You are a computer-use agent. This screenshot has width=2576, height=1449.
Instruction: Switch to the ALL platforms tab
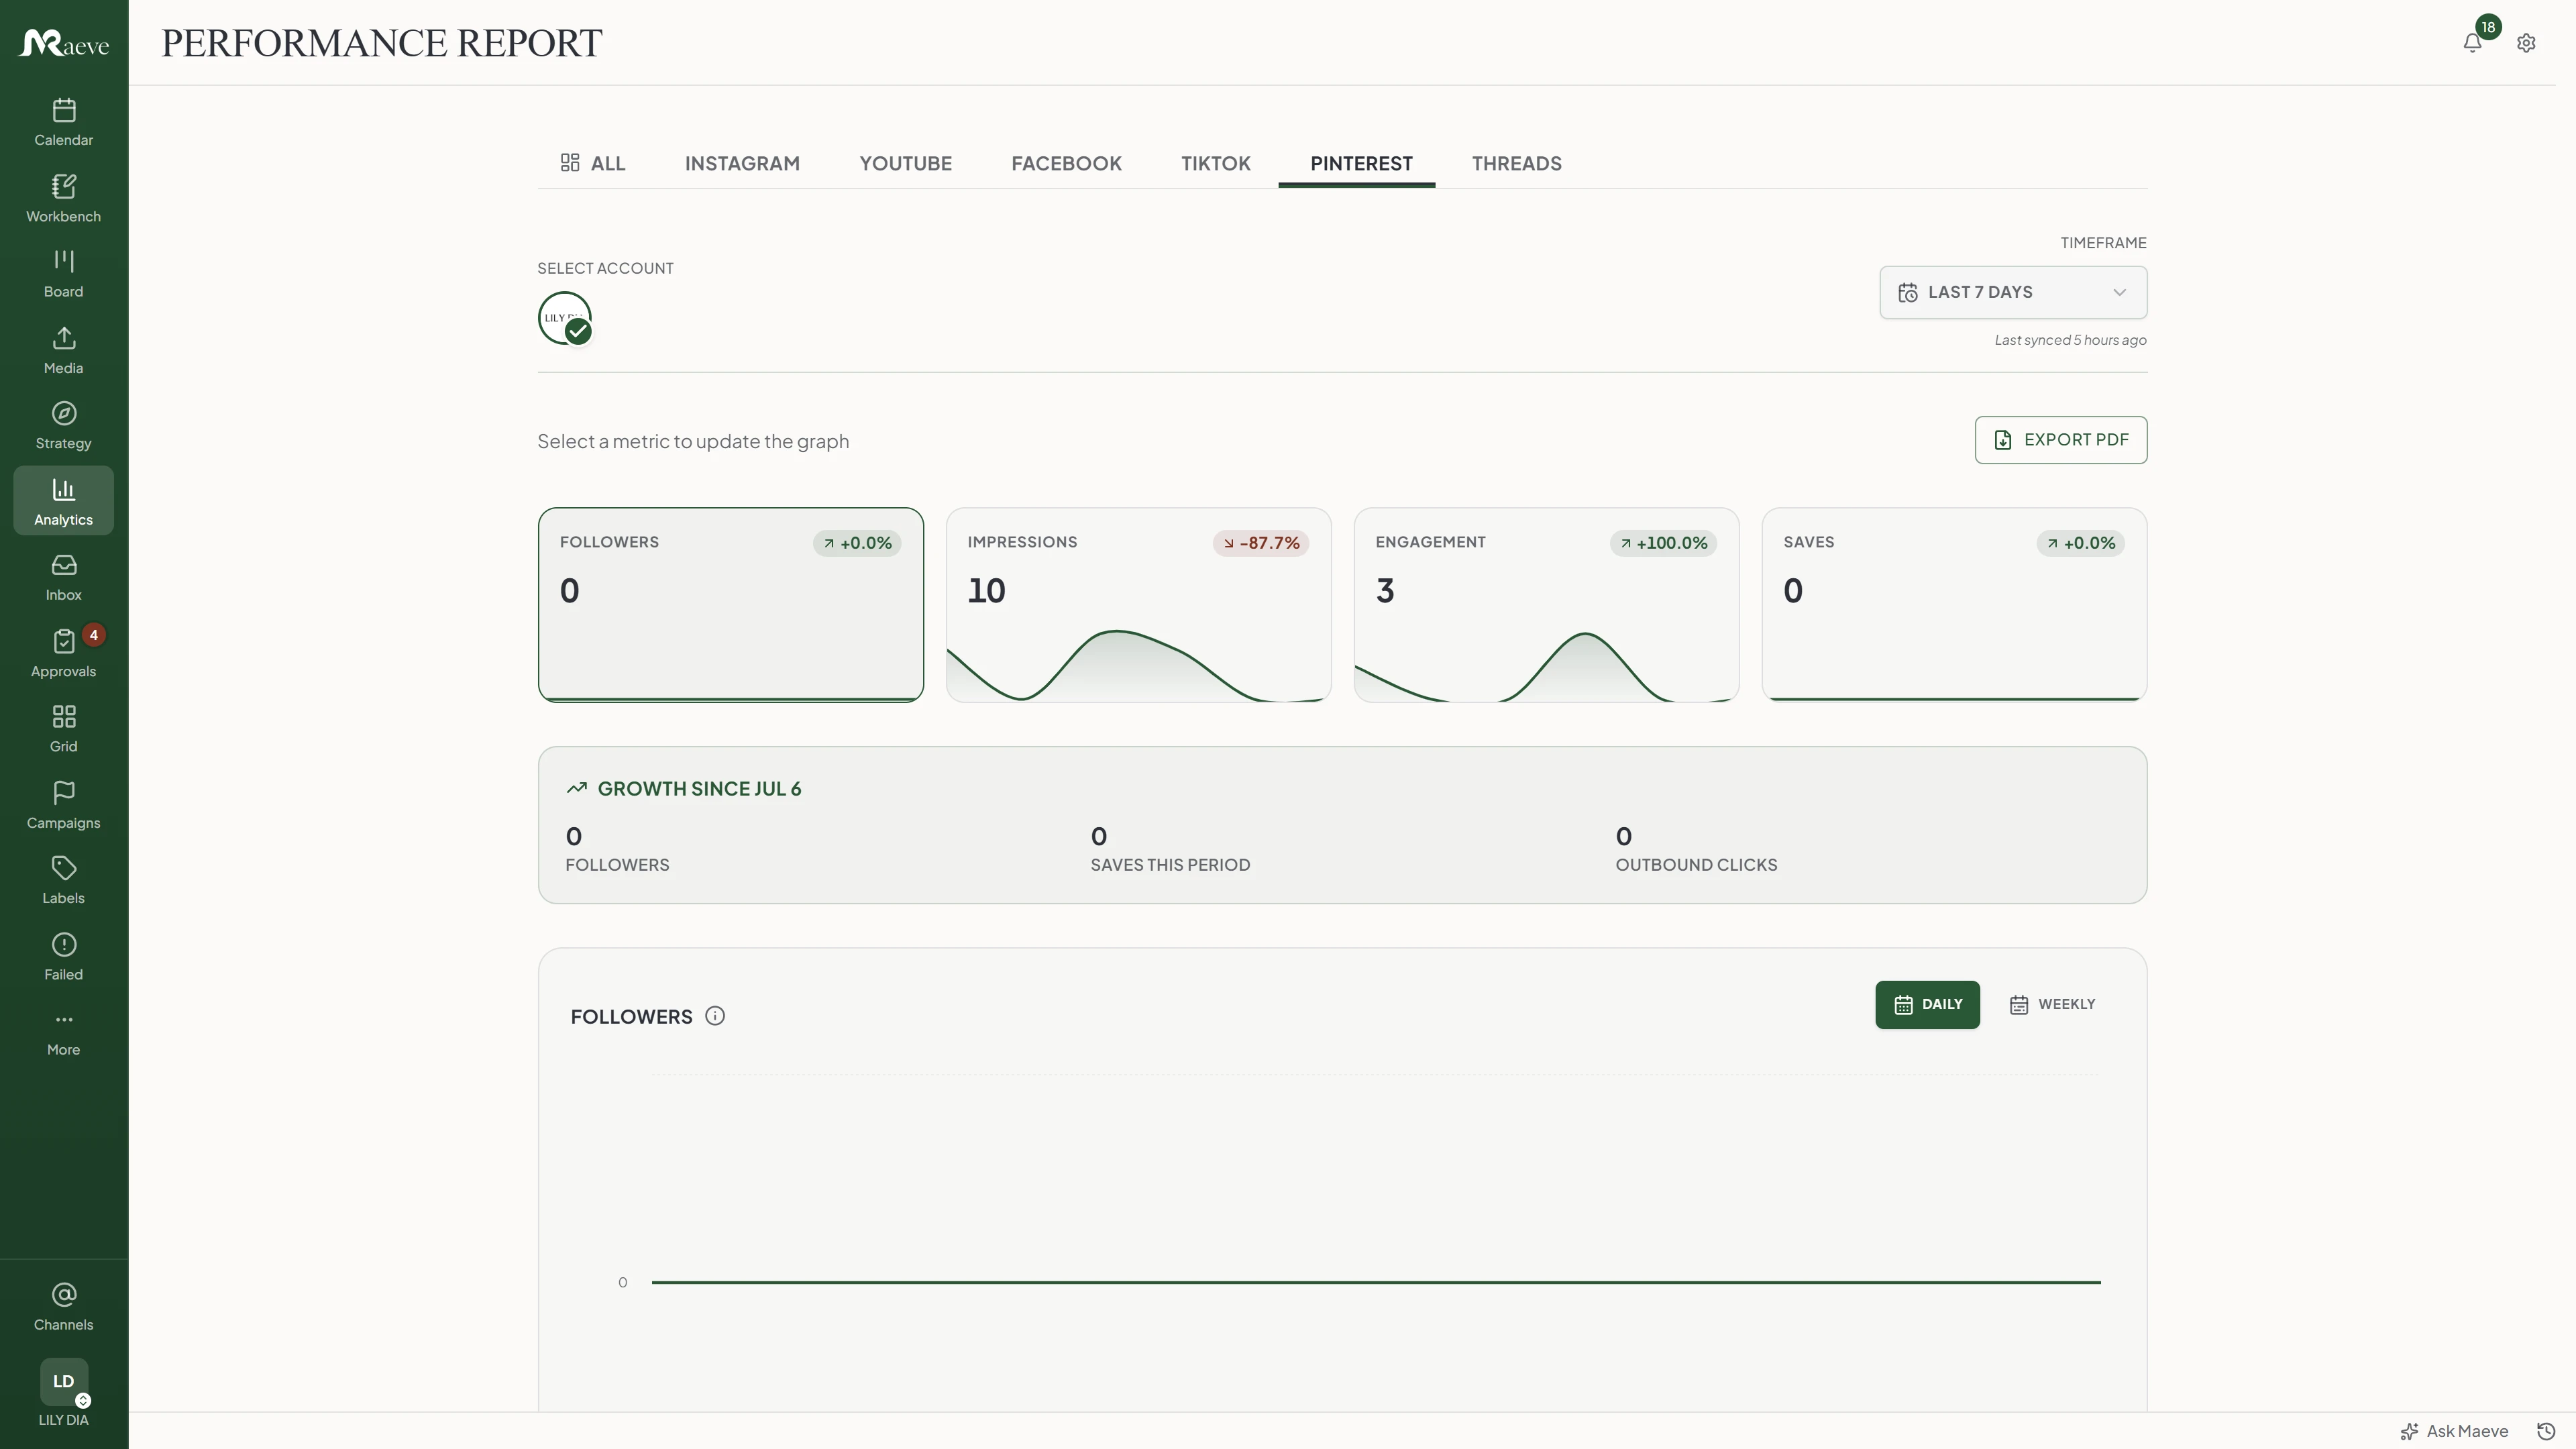tap(593, 163)
